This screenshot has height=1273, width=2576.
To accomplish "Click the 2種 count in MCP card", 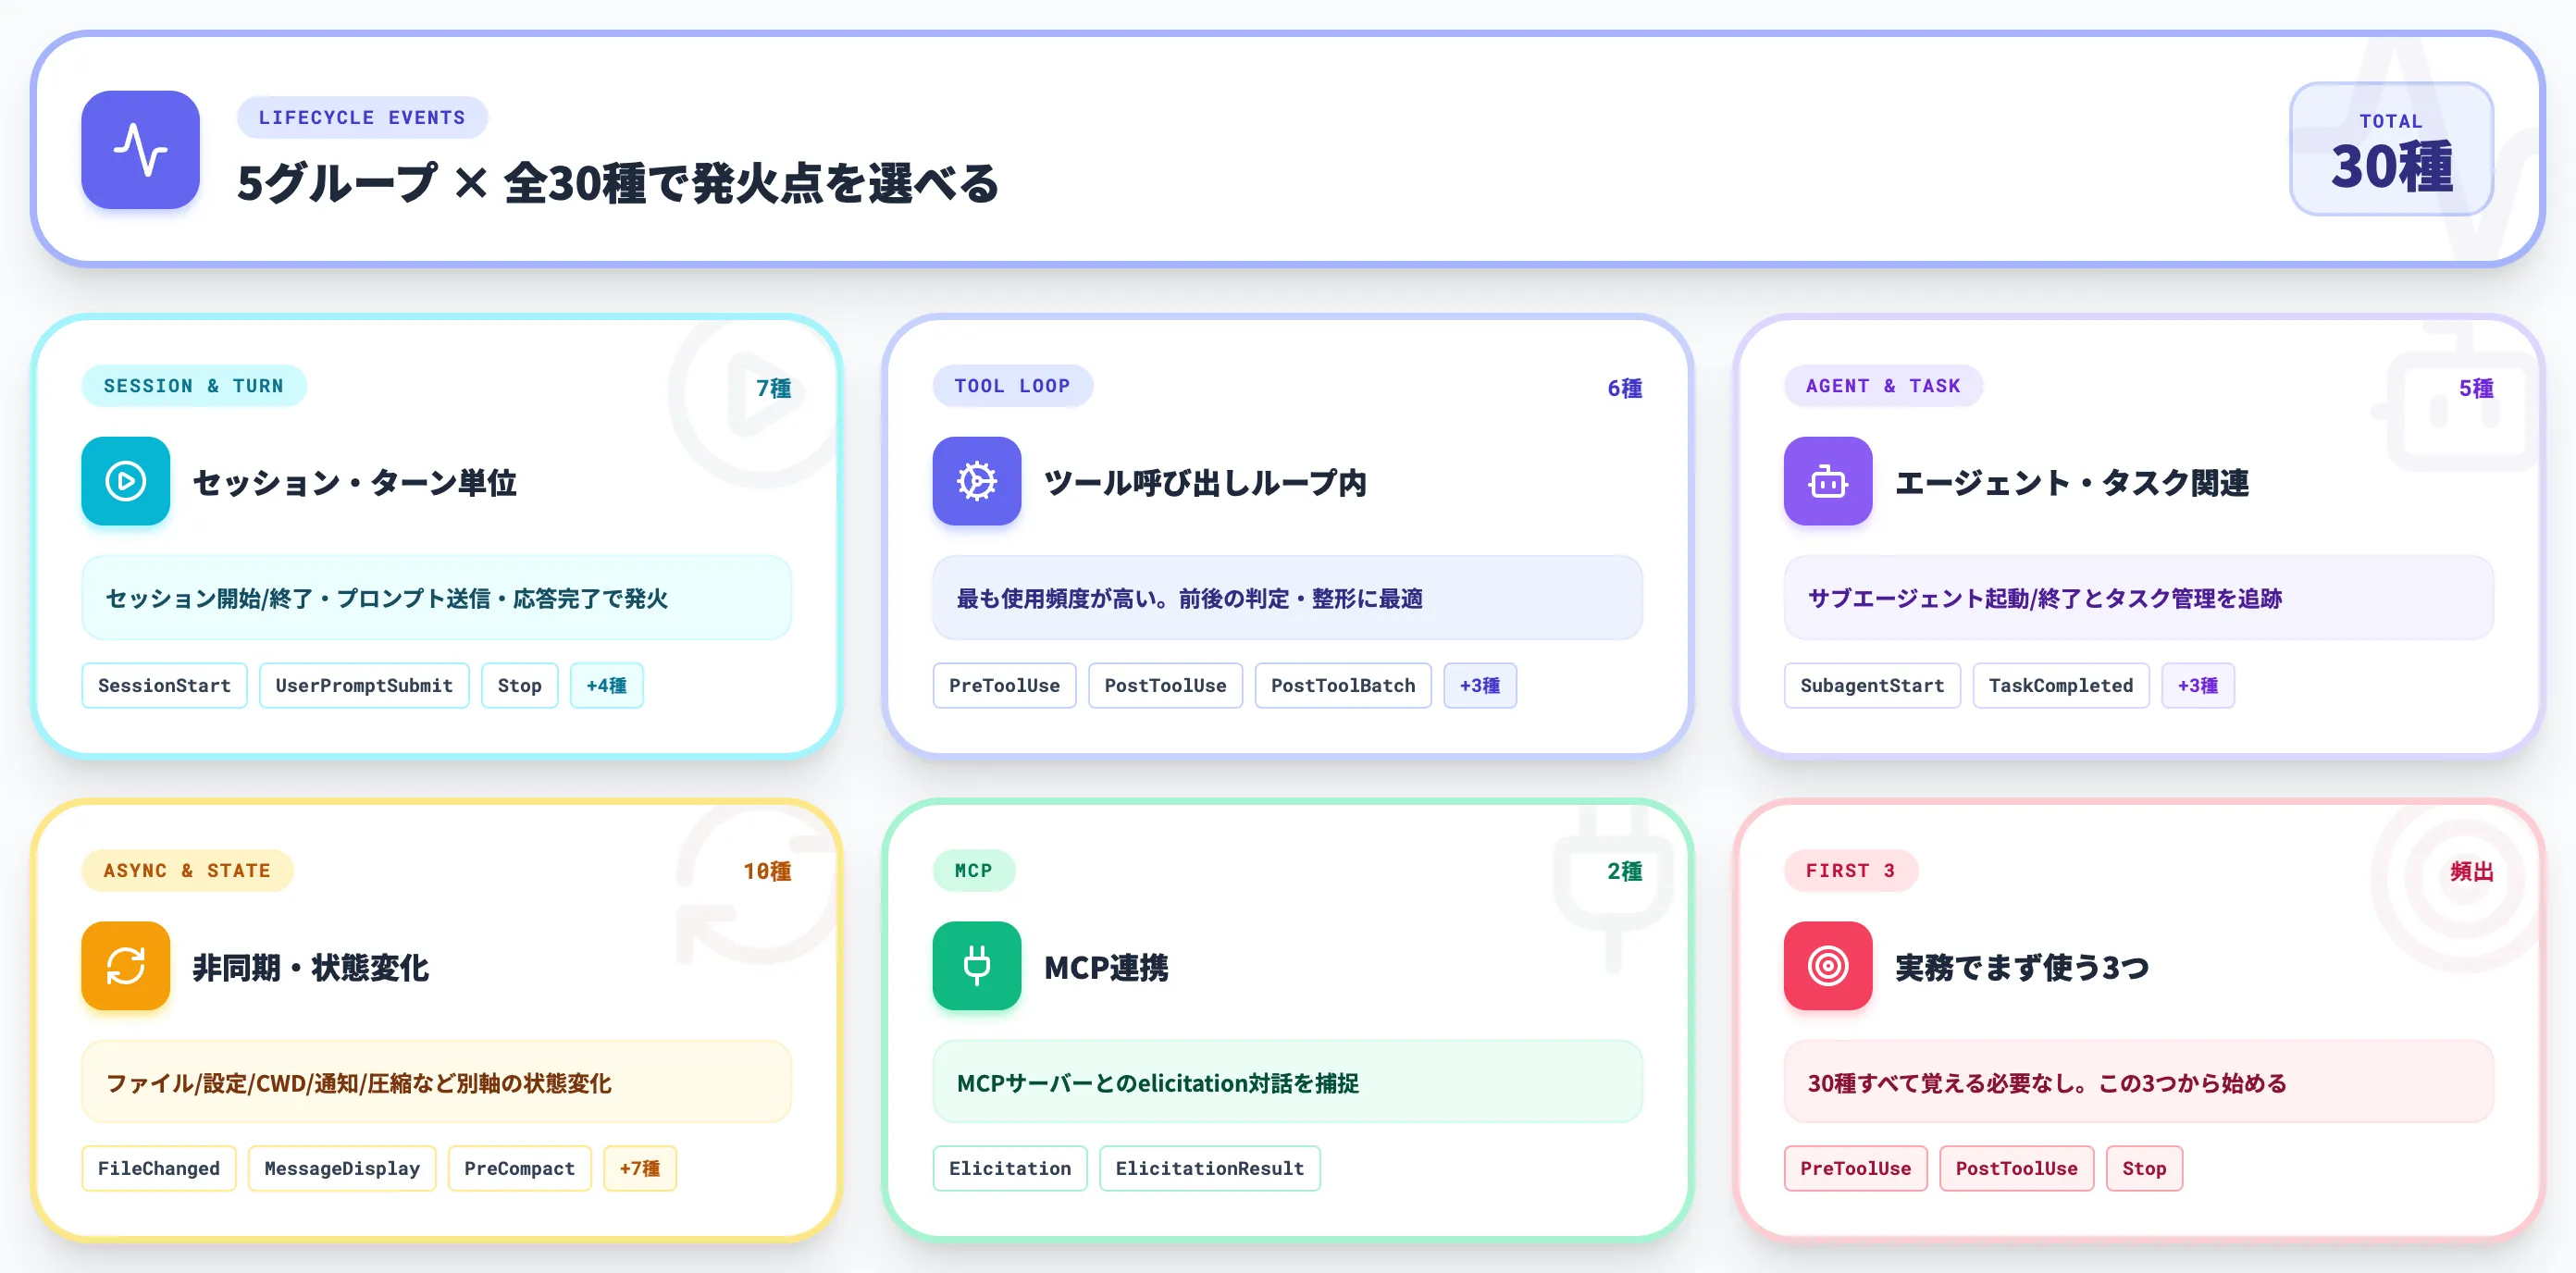I will (1624, 872).
